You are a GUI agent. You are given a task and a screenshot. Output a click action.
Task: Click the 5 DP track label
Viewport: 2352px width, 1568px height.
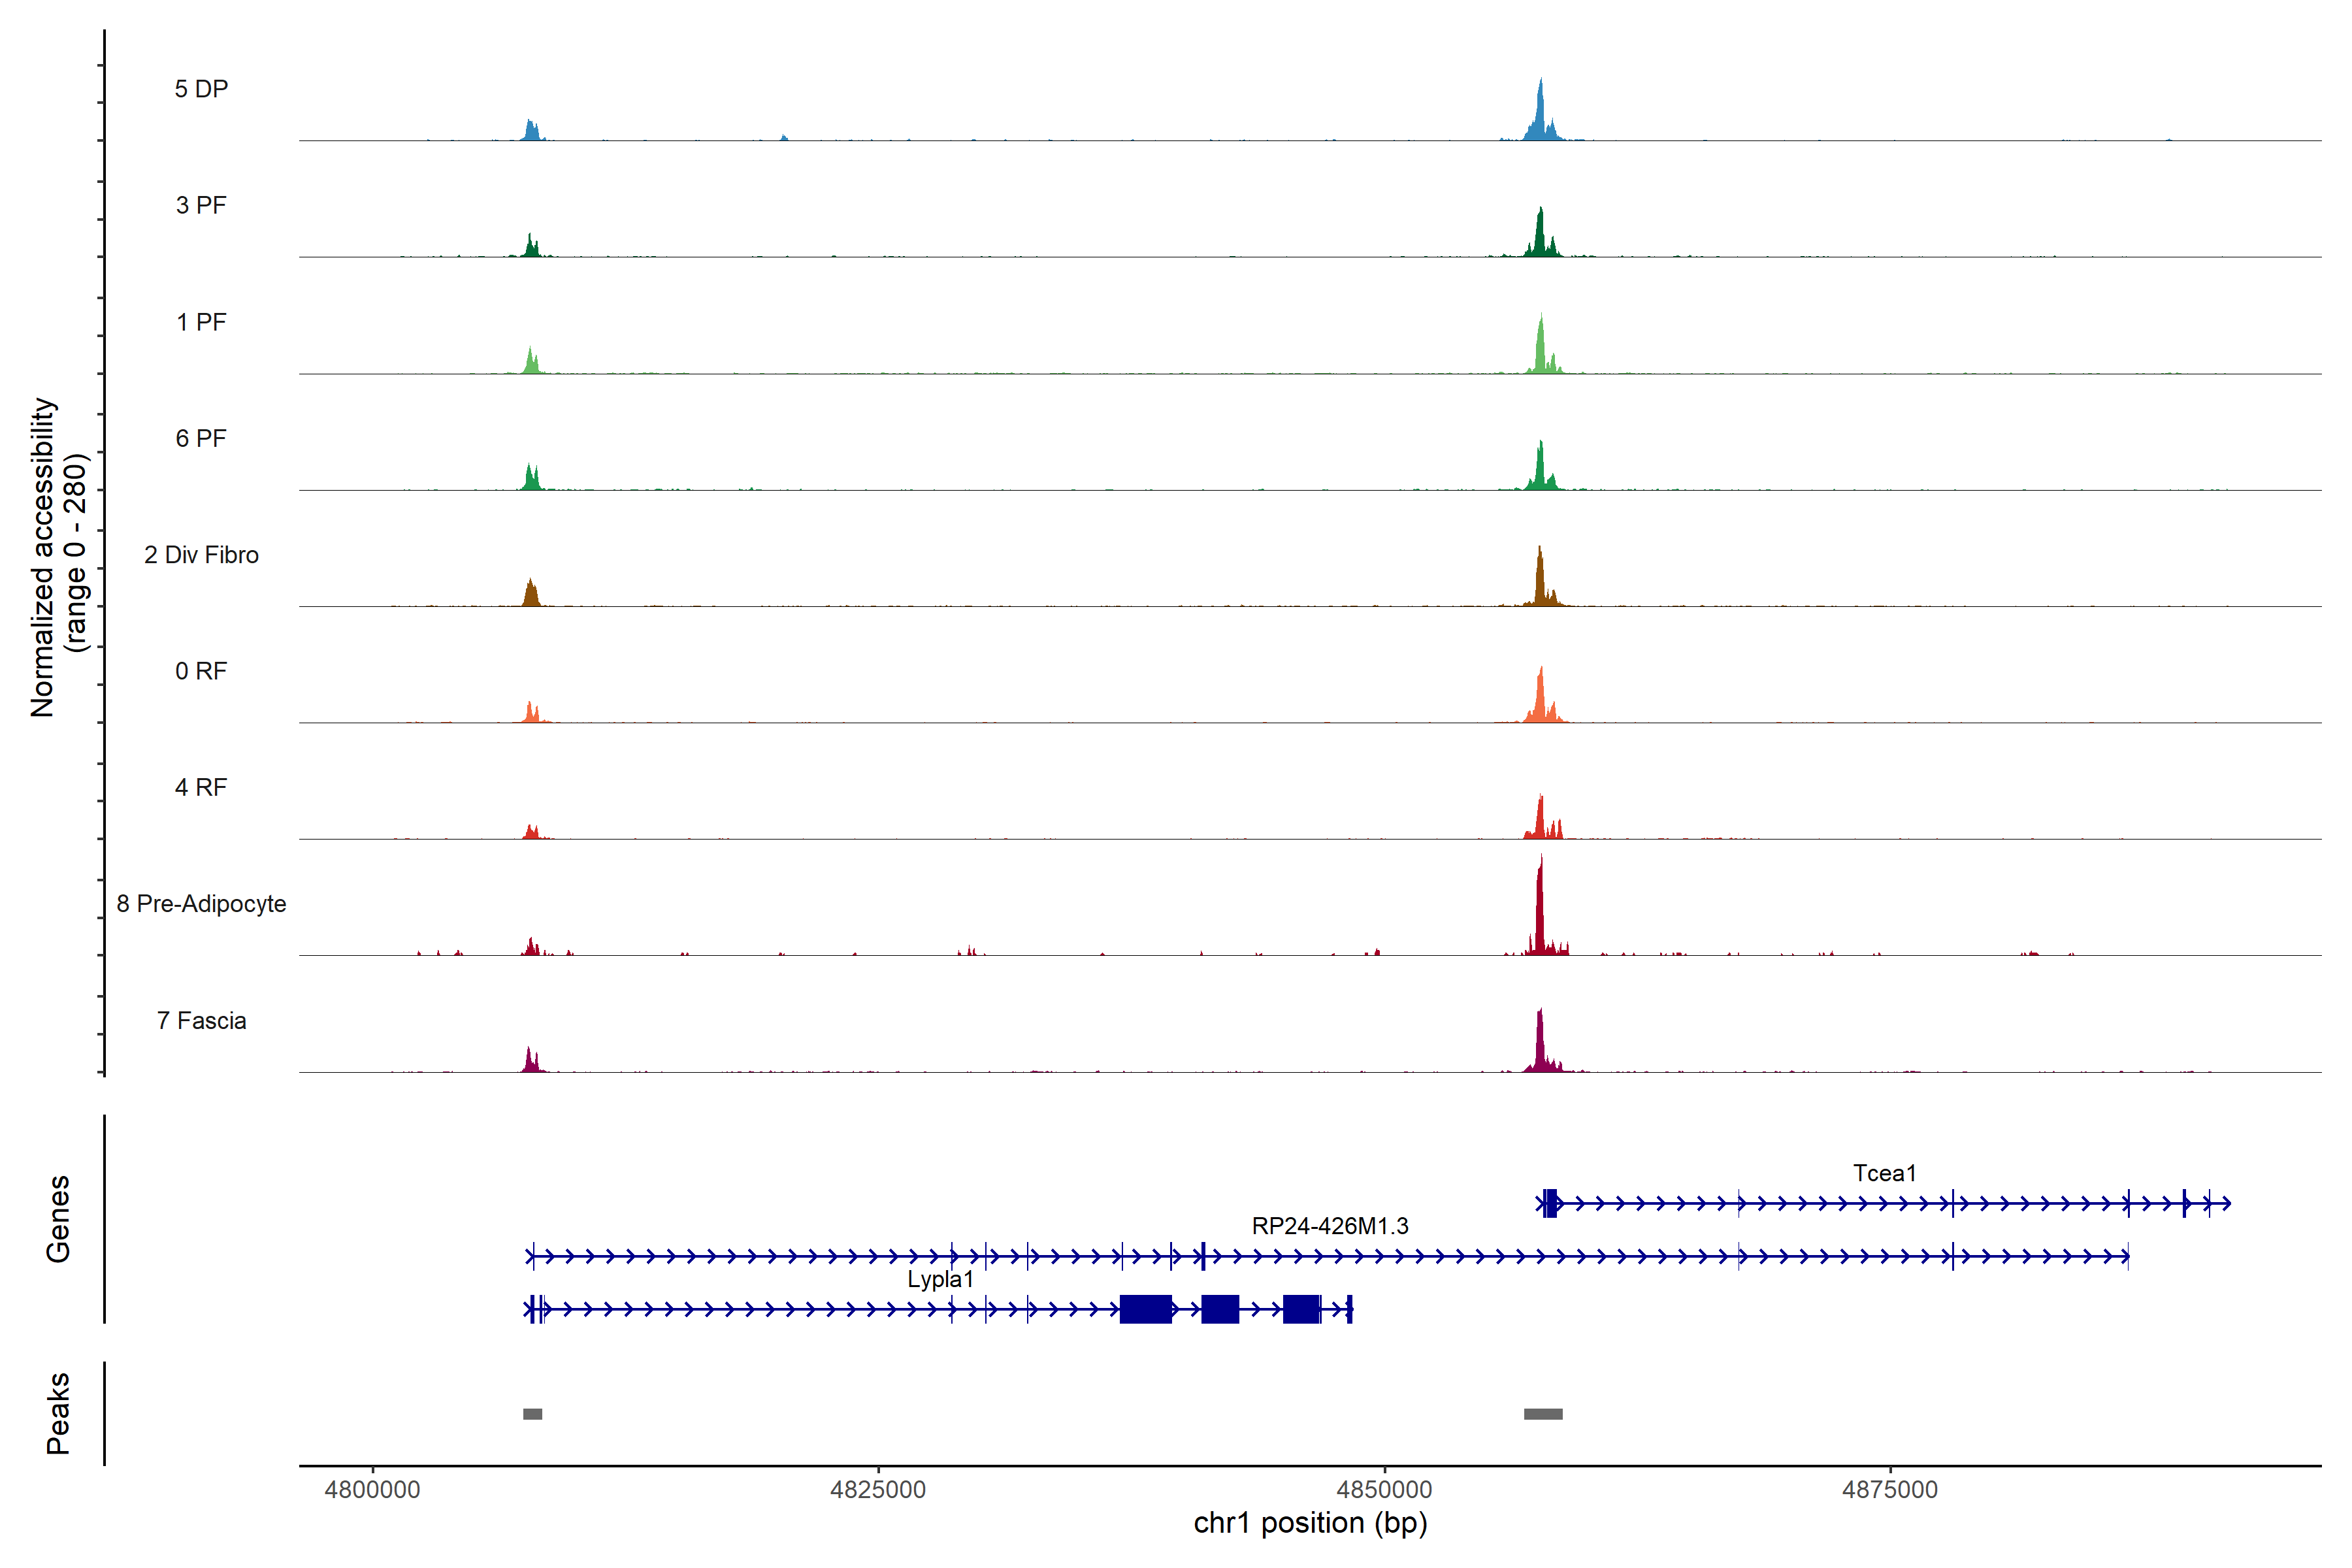[201, 89]
